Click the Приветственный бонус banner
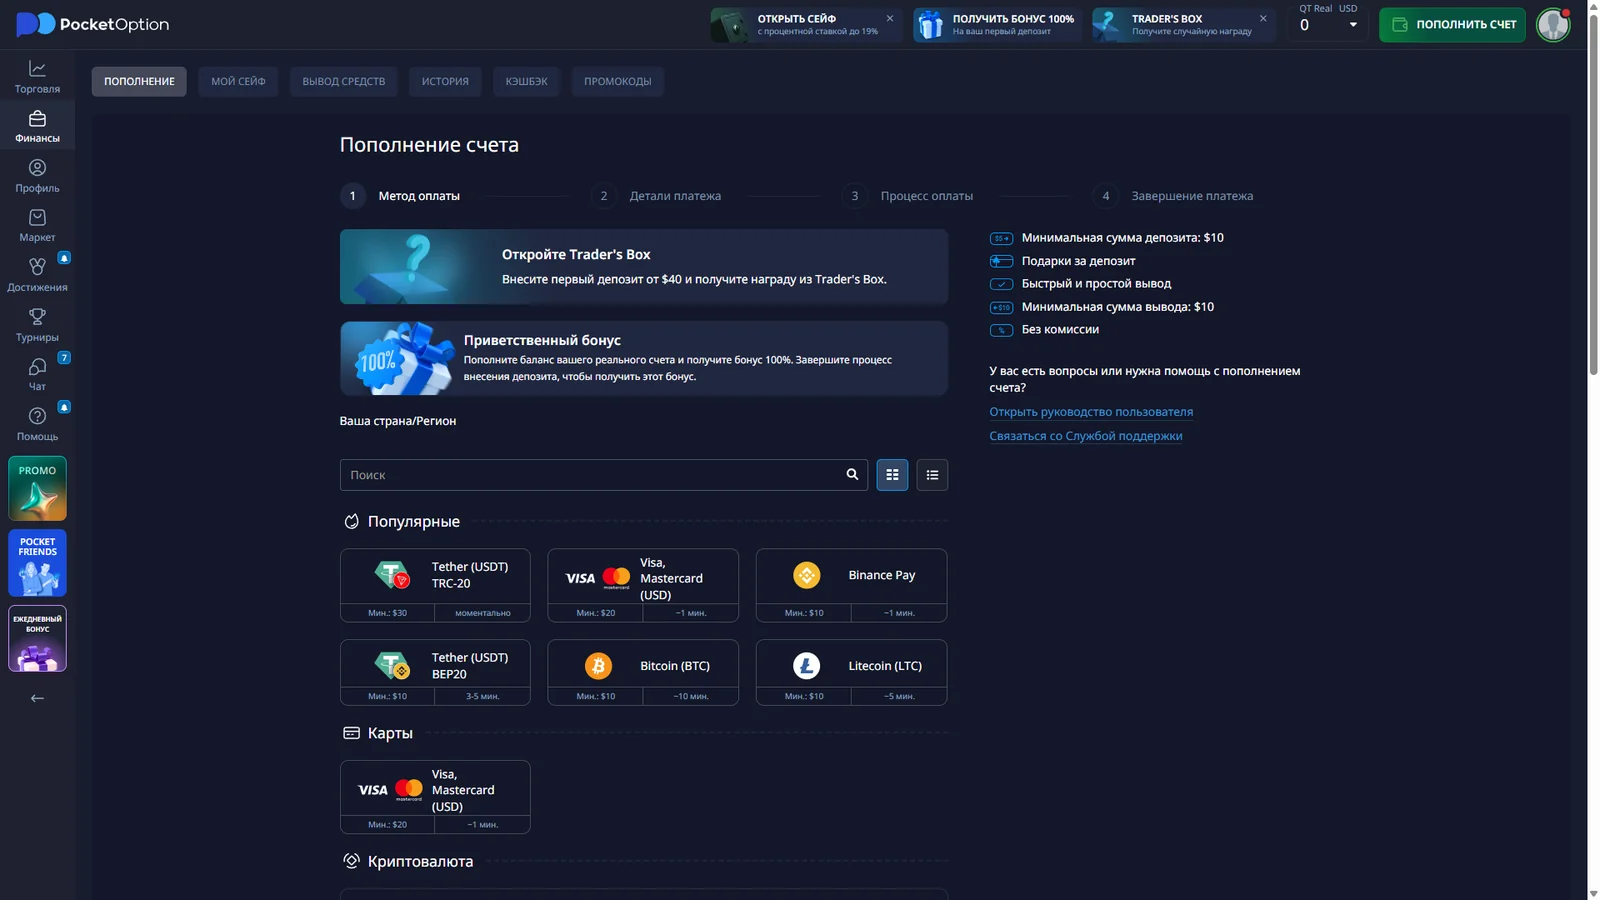The height and width of the screenshot is (900, 1600). [x=644, y=358]
